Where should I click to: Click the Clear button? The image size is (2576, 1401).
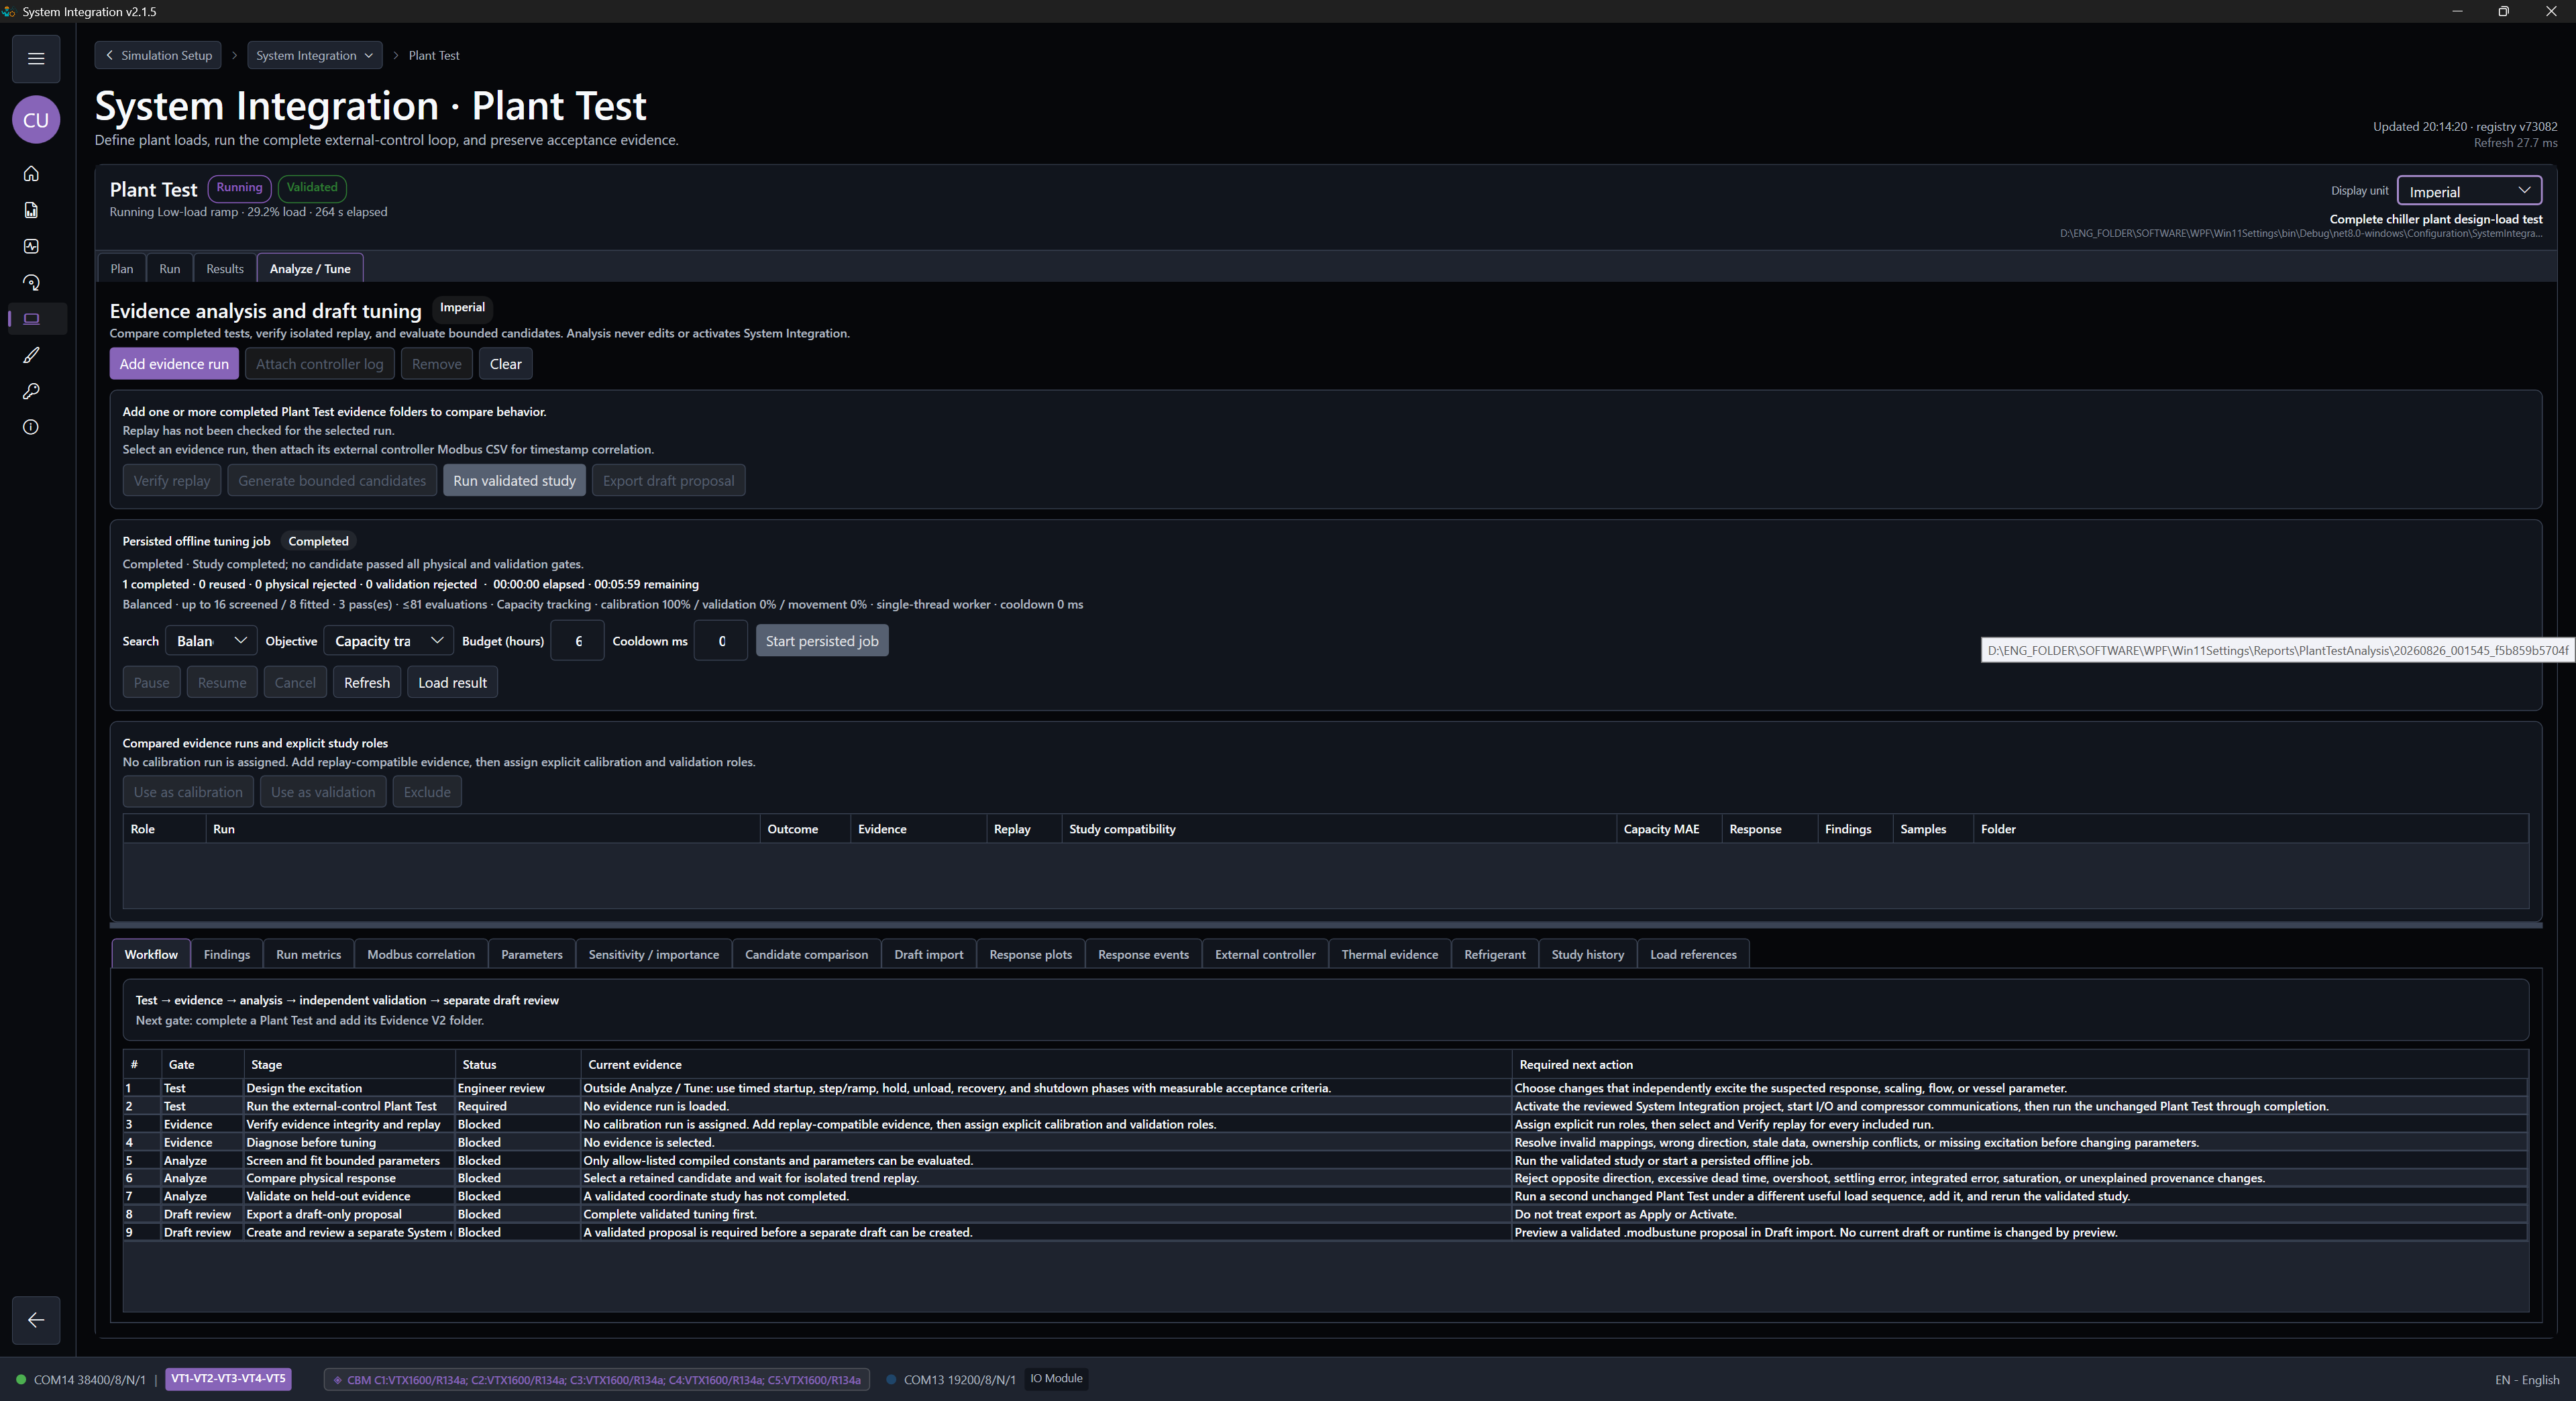[x=505, y=364]
